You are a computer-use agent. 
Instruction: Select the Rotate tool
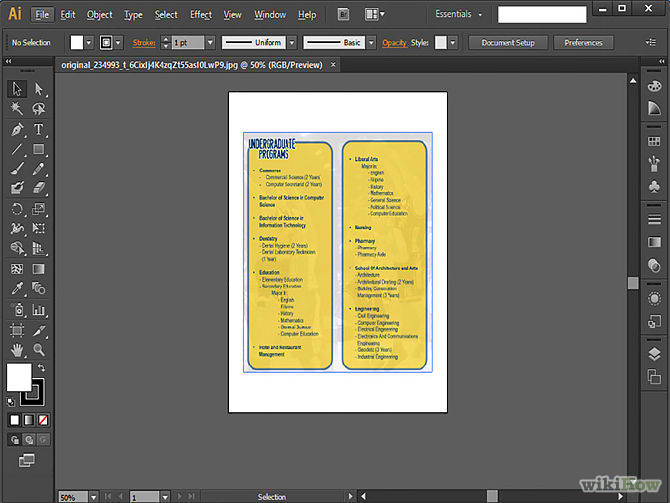[x=17, y=209]
